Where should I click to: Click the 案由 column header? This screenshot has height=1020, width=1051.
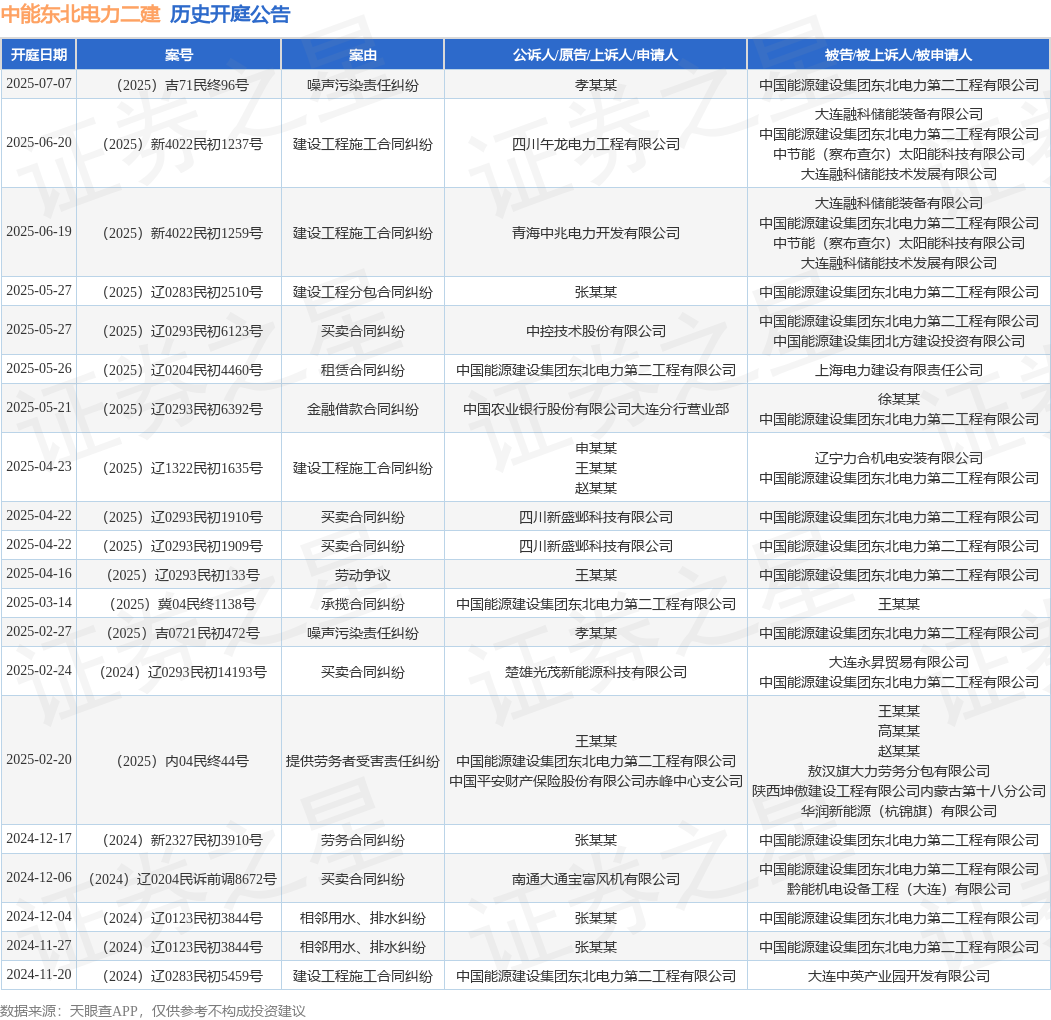click(363, 54)
